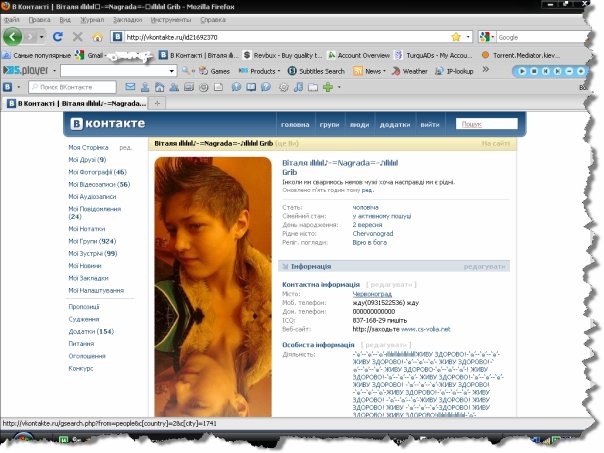Open Subtitles Search toolbar item
The image size is (604, 453).
pos(320,72)
